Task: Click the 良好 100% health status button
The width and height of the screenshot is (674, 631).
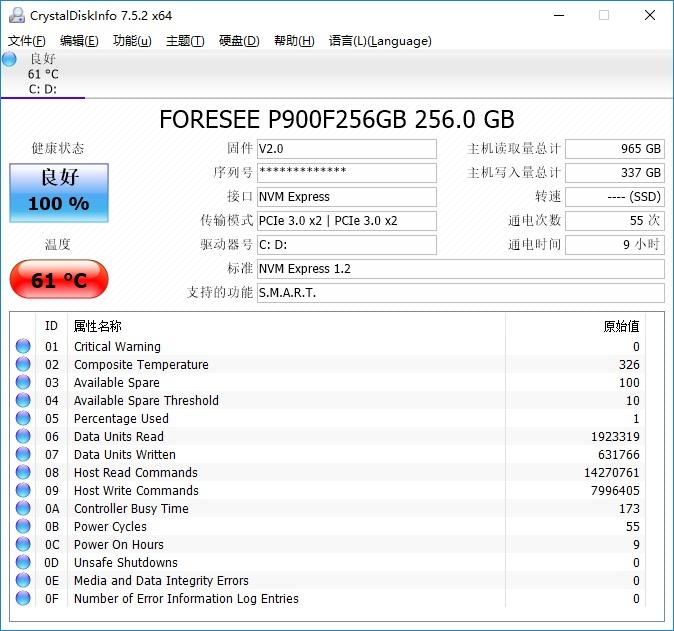Action: (x=59, y=192)
